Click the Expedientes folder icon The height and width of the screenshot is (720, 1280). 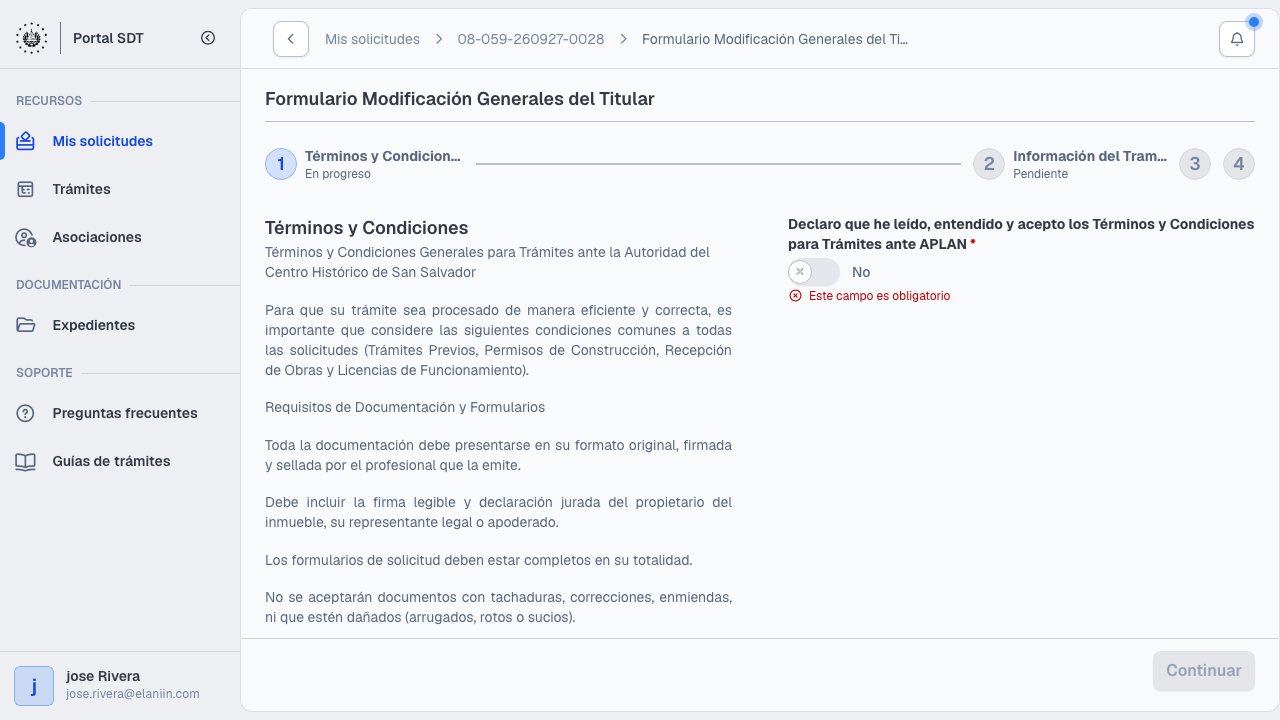click(26, 325)
